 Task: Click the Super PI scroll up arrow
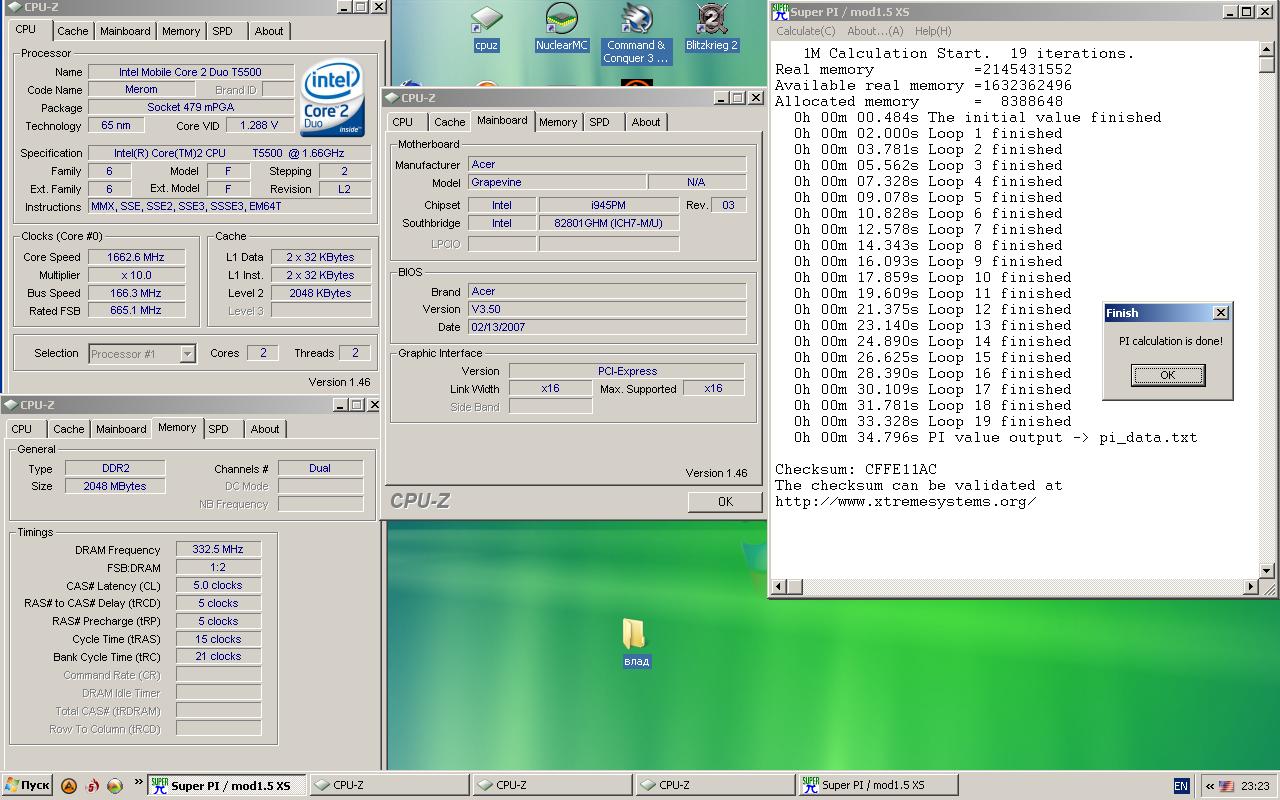[1267, 48]
